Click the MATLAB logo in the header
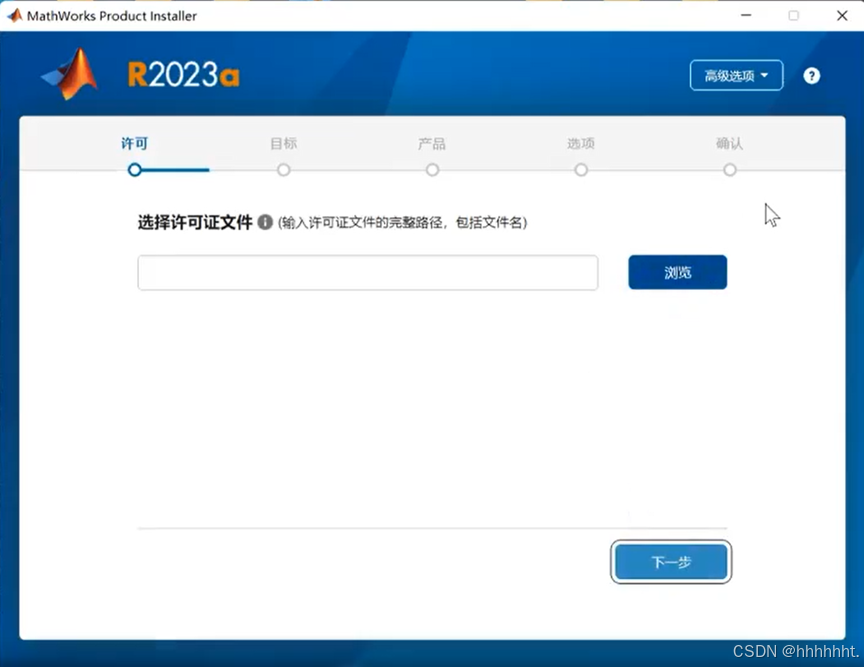The width and height of the screenshot is (864, 667). click(x=71, y=74)
